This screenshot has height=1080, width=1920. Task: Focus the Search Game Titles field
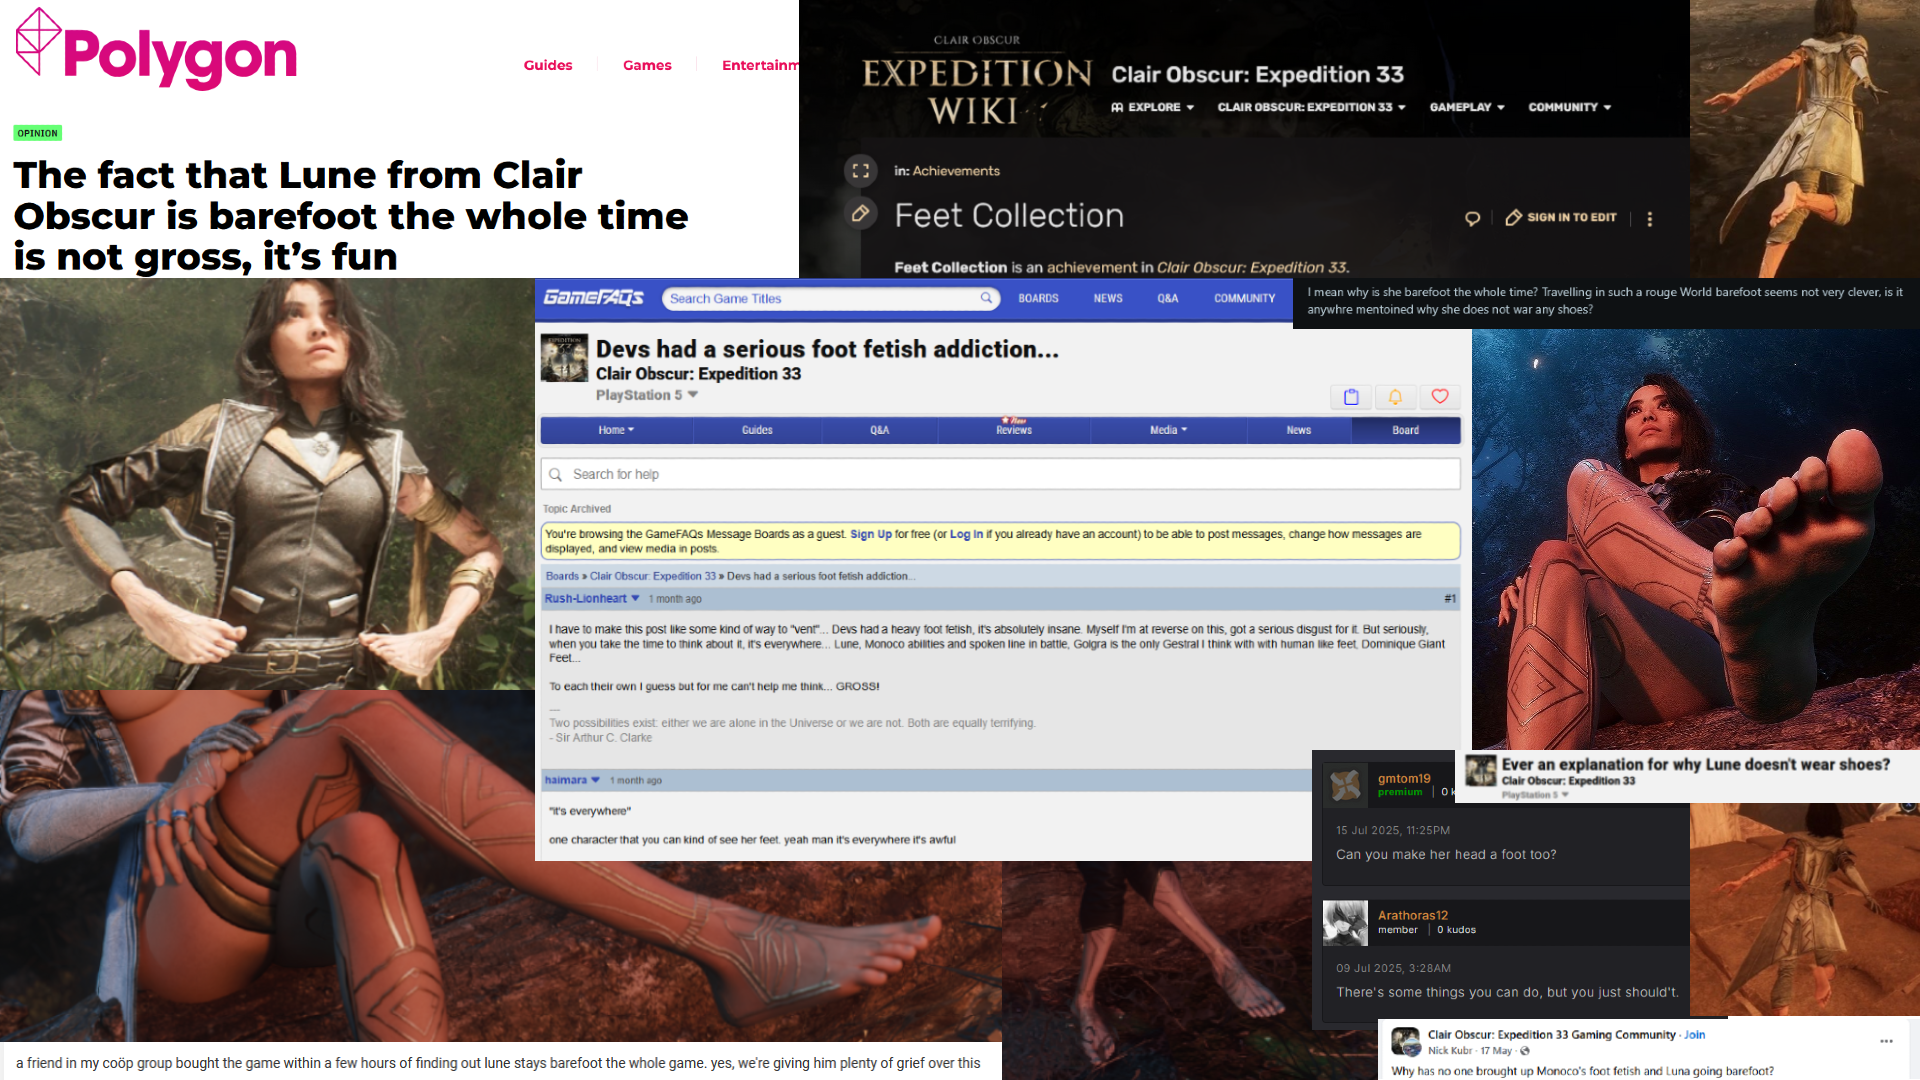point(831,298)
